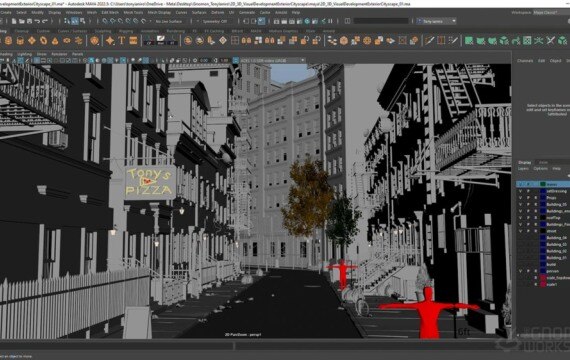This screenshot has width=570, height=360.
Task: Switch to the Sculpting shelf tab
Action: pyautogui.click(x=103, y=31)
